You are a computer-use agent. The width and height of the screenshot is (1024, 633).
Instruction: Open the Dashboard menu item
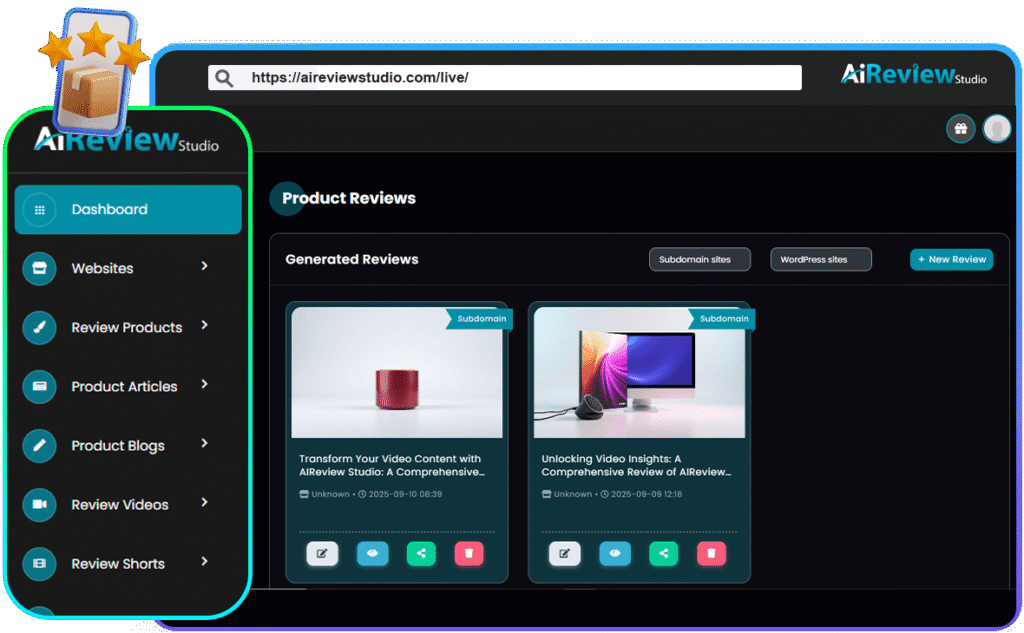tap(128, 210)
